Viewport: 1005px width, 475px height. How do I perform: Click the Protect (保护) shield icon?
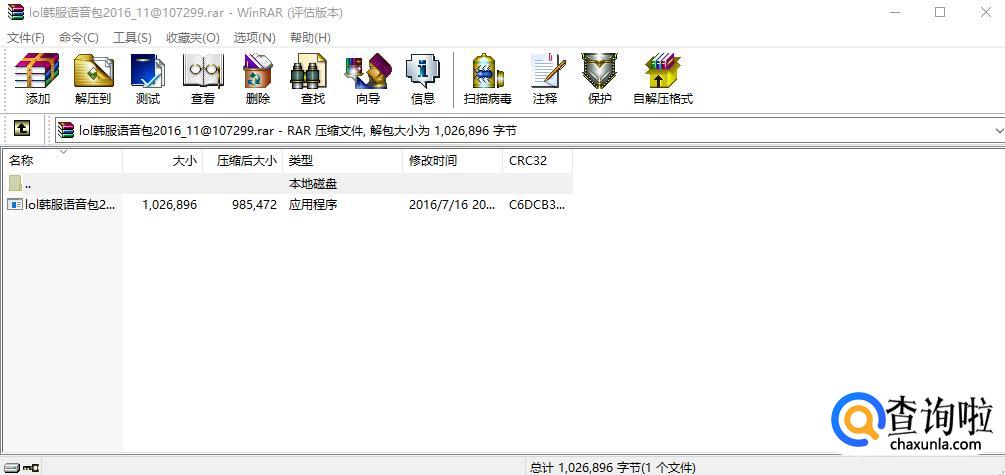(x=599, y=79)
